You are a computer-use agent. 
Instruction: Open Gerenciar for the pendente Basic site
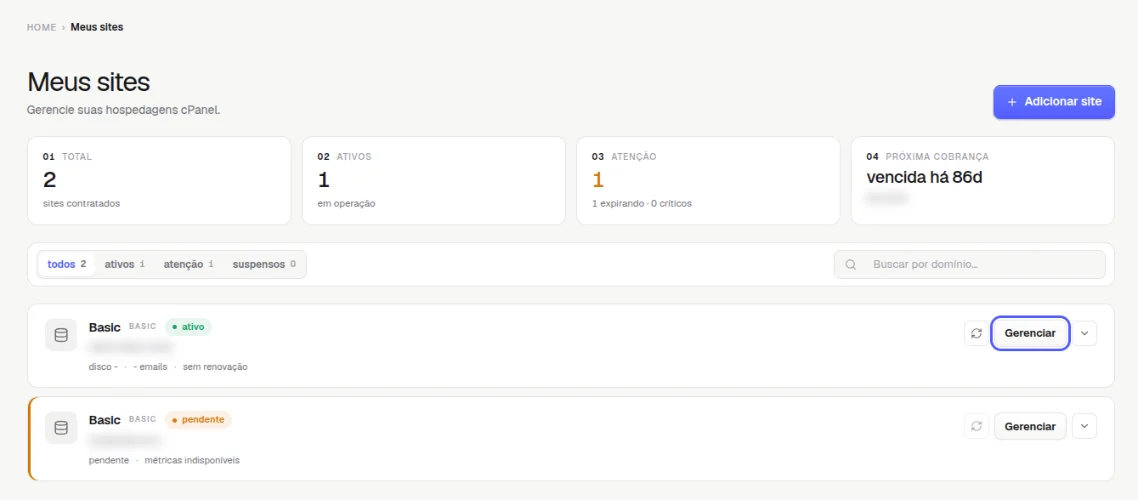click(1030, 426)
